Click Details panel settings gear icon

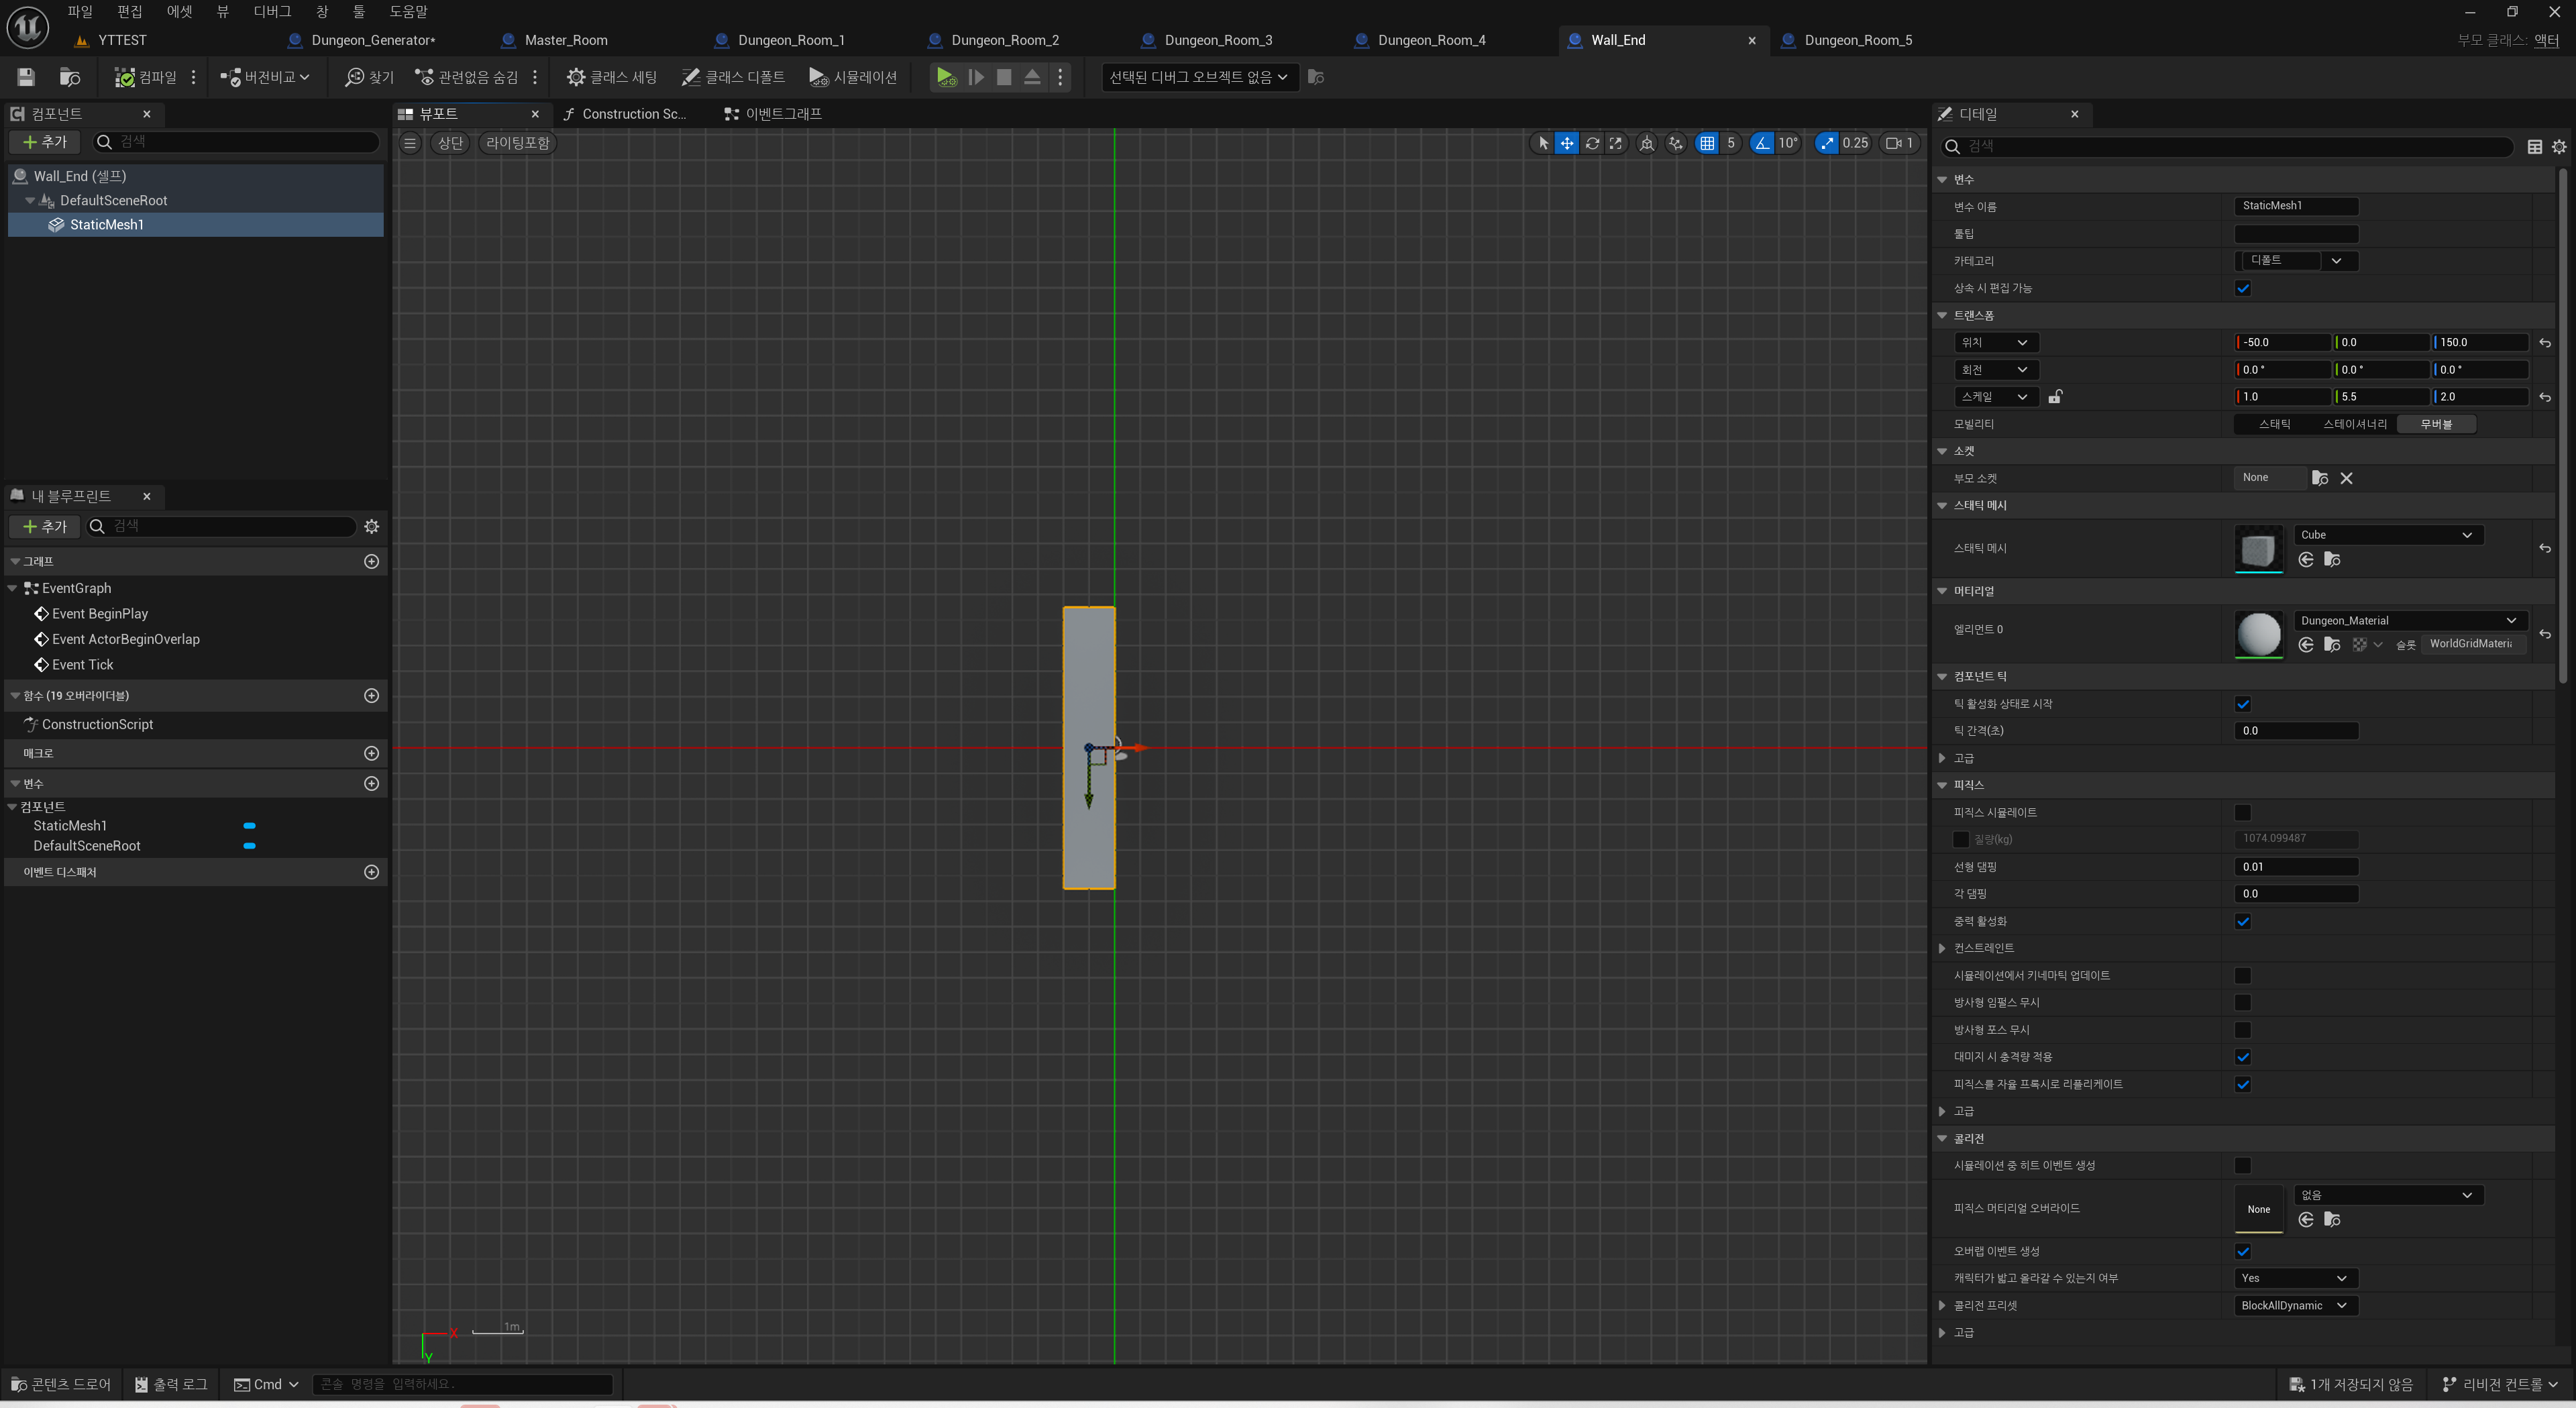(2558, 147)
